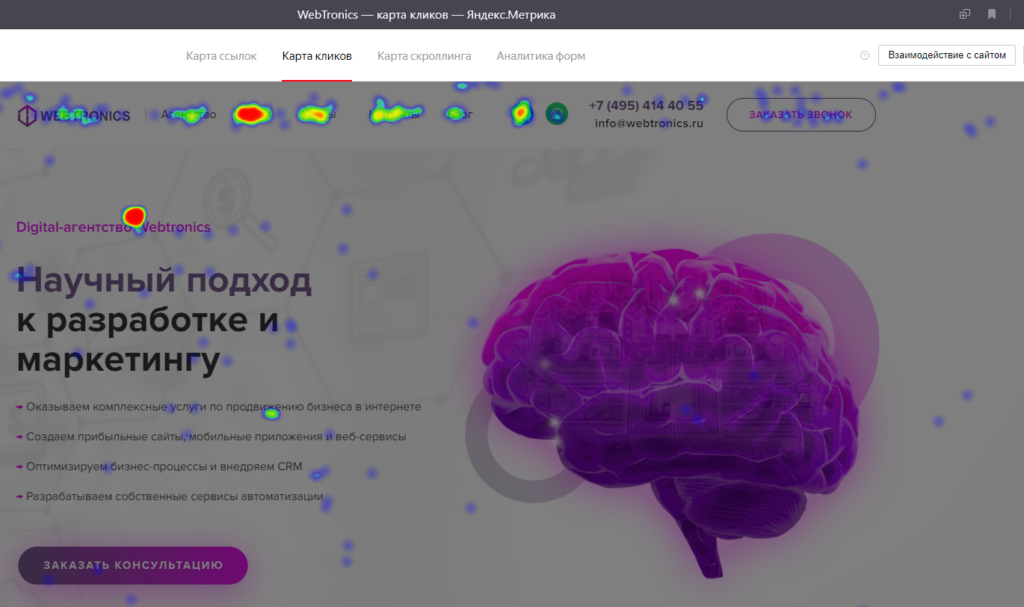Click the Digital-агентство Webtronics caption
Image resolution: width=1024 pixels, height=607 pixels.
coord(113,227)
